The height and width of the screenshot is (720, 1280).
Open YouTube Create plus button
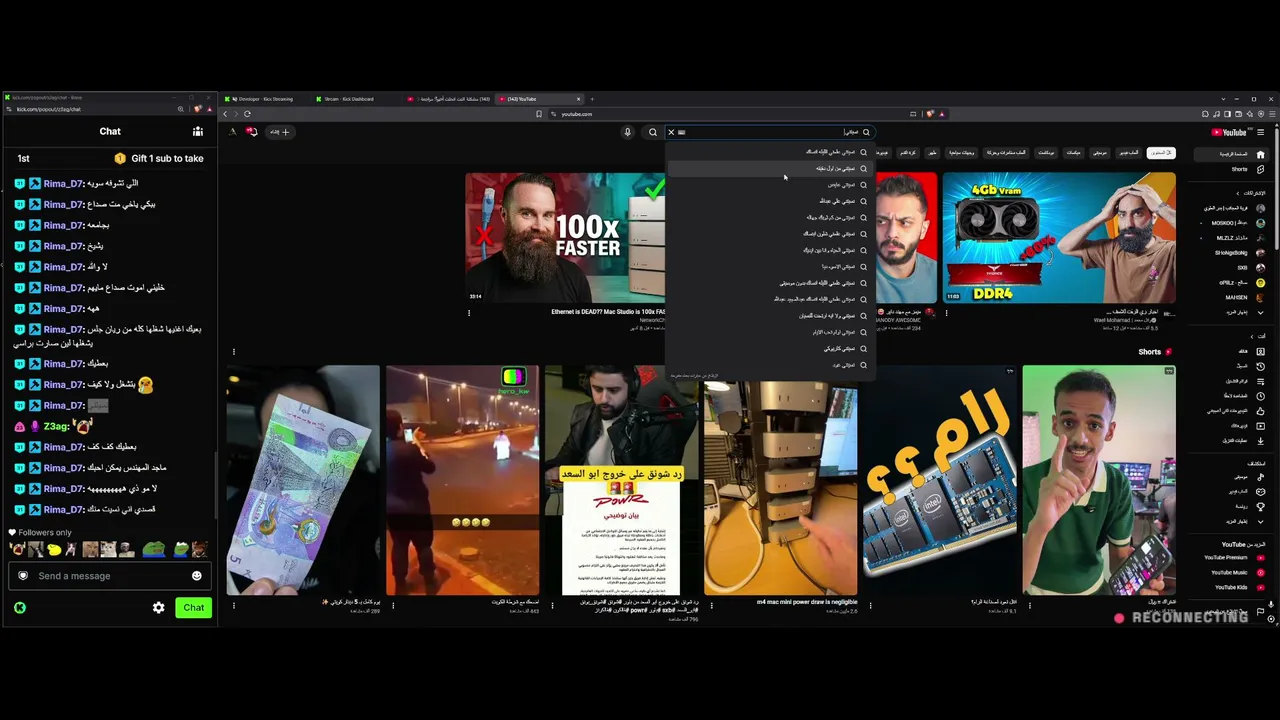click(x=280, y=132)
